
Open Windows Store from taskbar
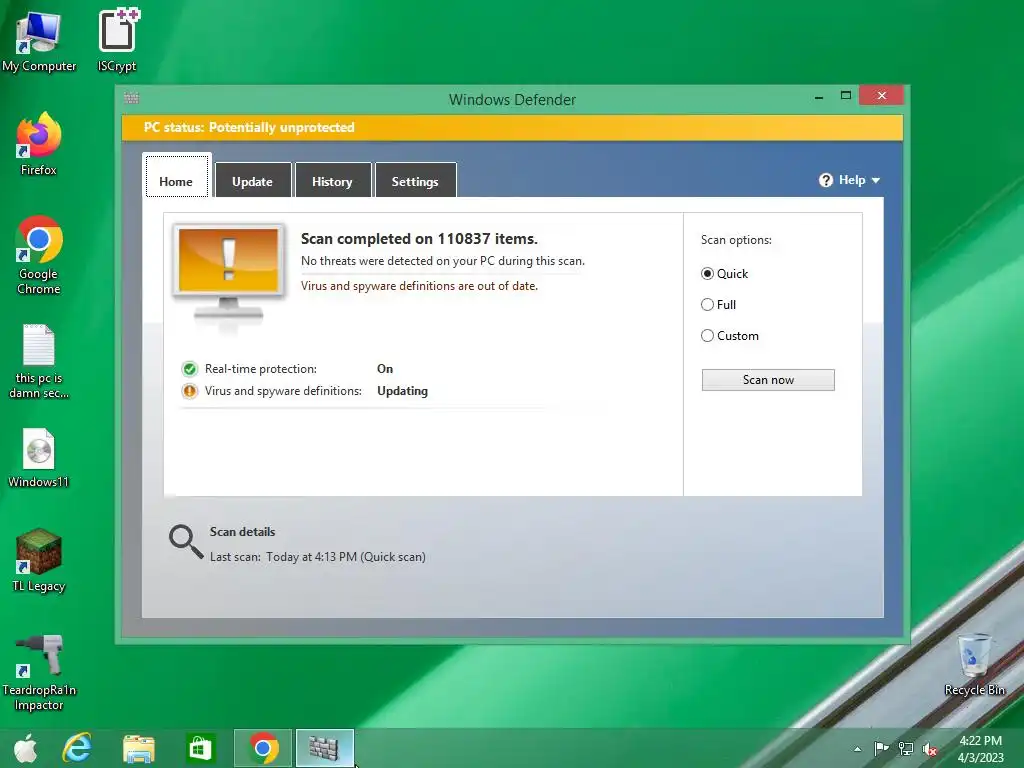click(x=200, y=748)
